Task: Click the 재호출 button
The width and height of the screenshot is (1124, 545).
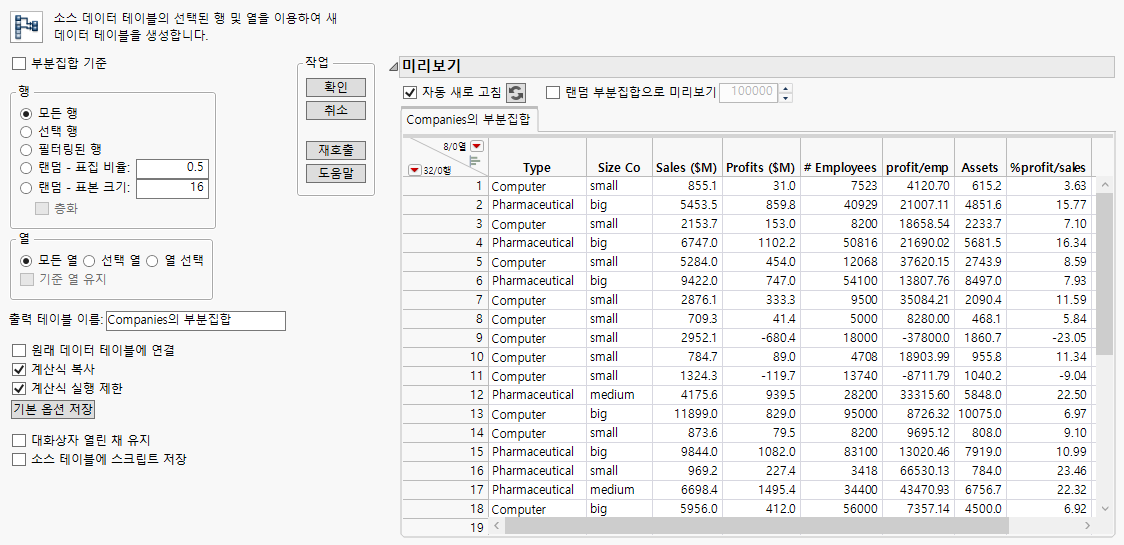Action: click(335, 150)
